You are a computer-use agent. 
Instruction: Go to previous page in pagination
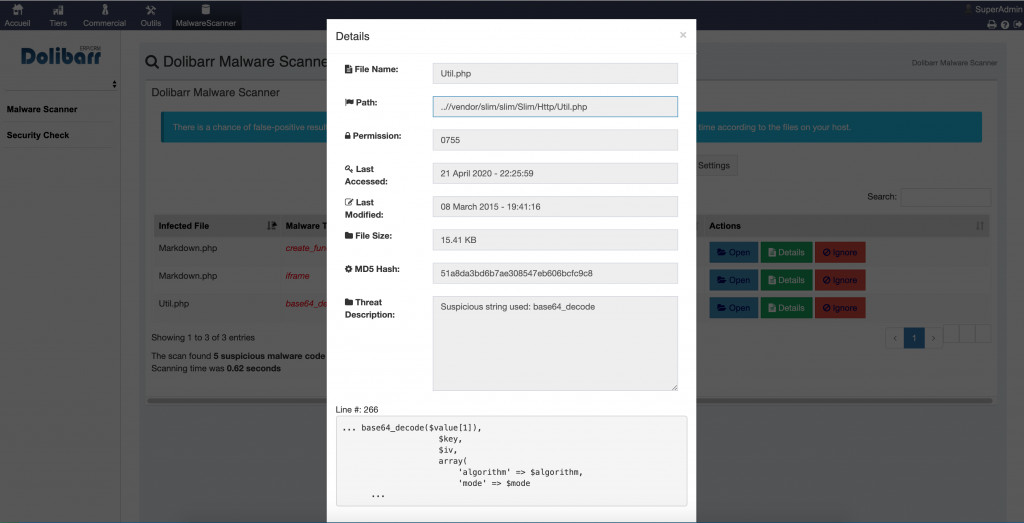click(895, 338)
